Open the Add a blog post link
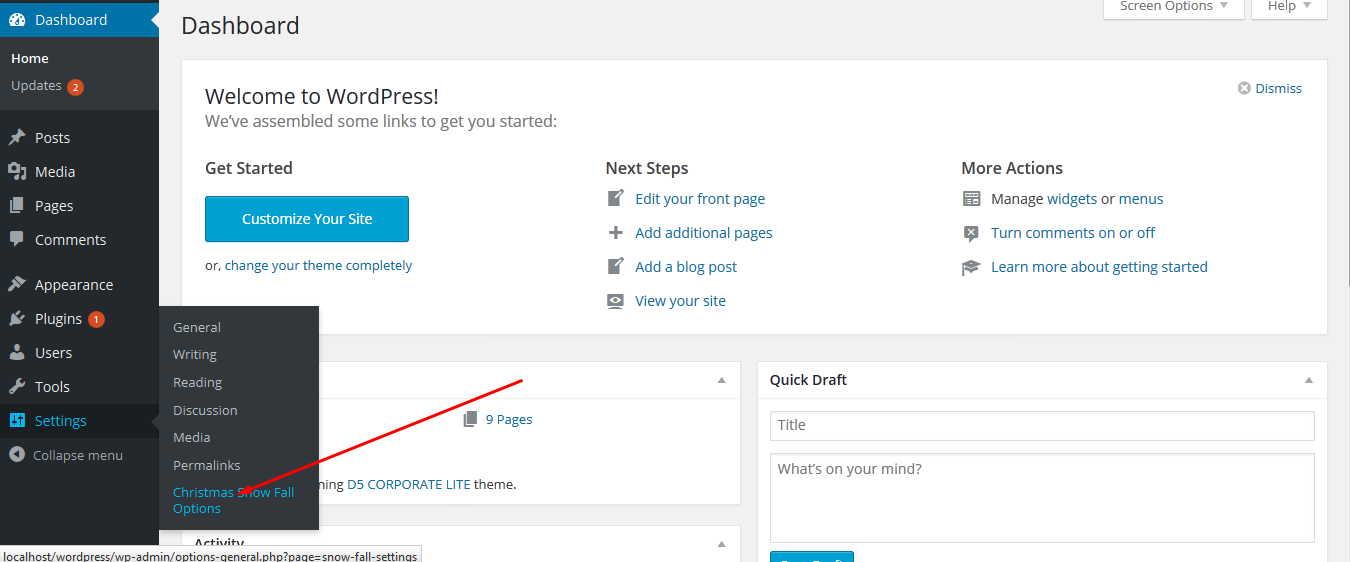 (686, 267)
